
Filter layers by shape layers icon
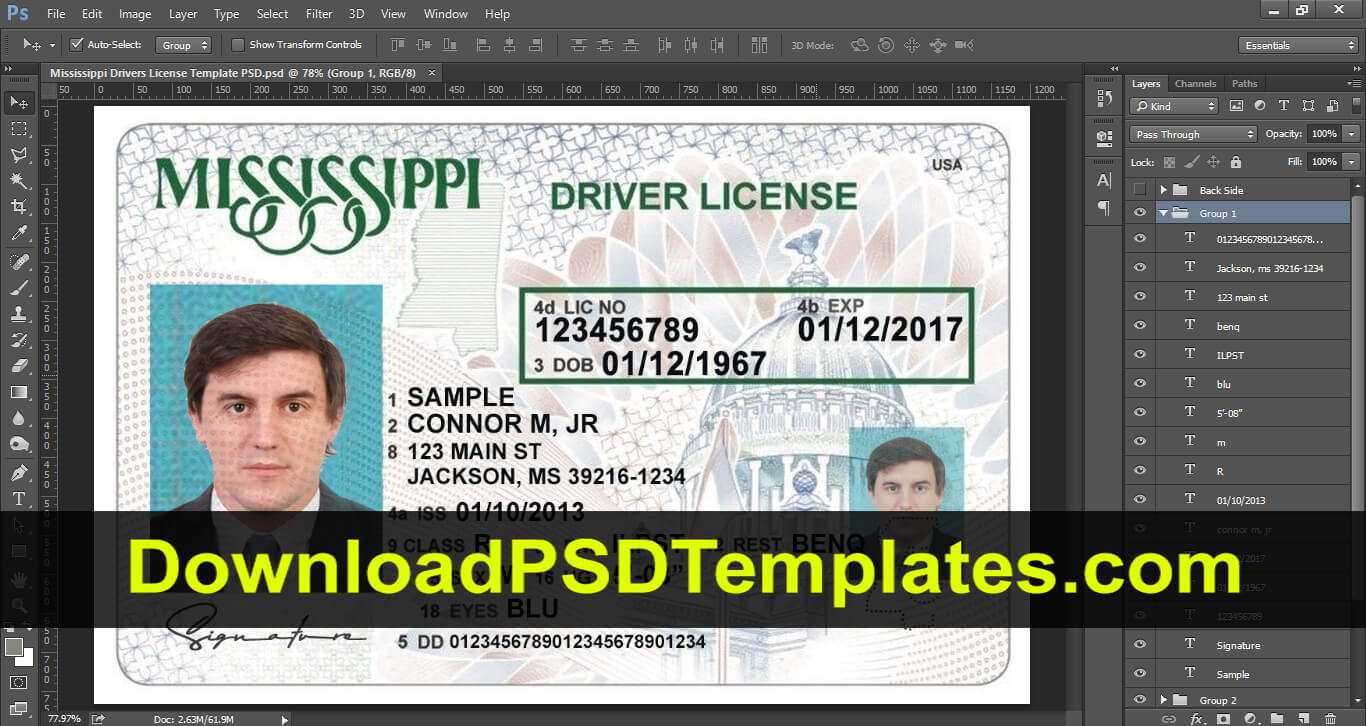(1307, 106)
